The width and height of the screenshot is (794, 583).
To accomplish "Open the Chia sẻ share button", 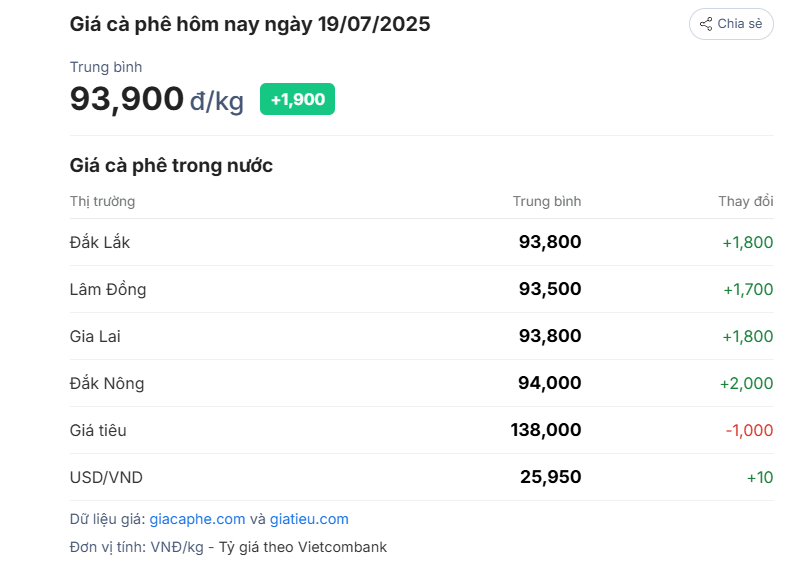I will [731, 24].
